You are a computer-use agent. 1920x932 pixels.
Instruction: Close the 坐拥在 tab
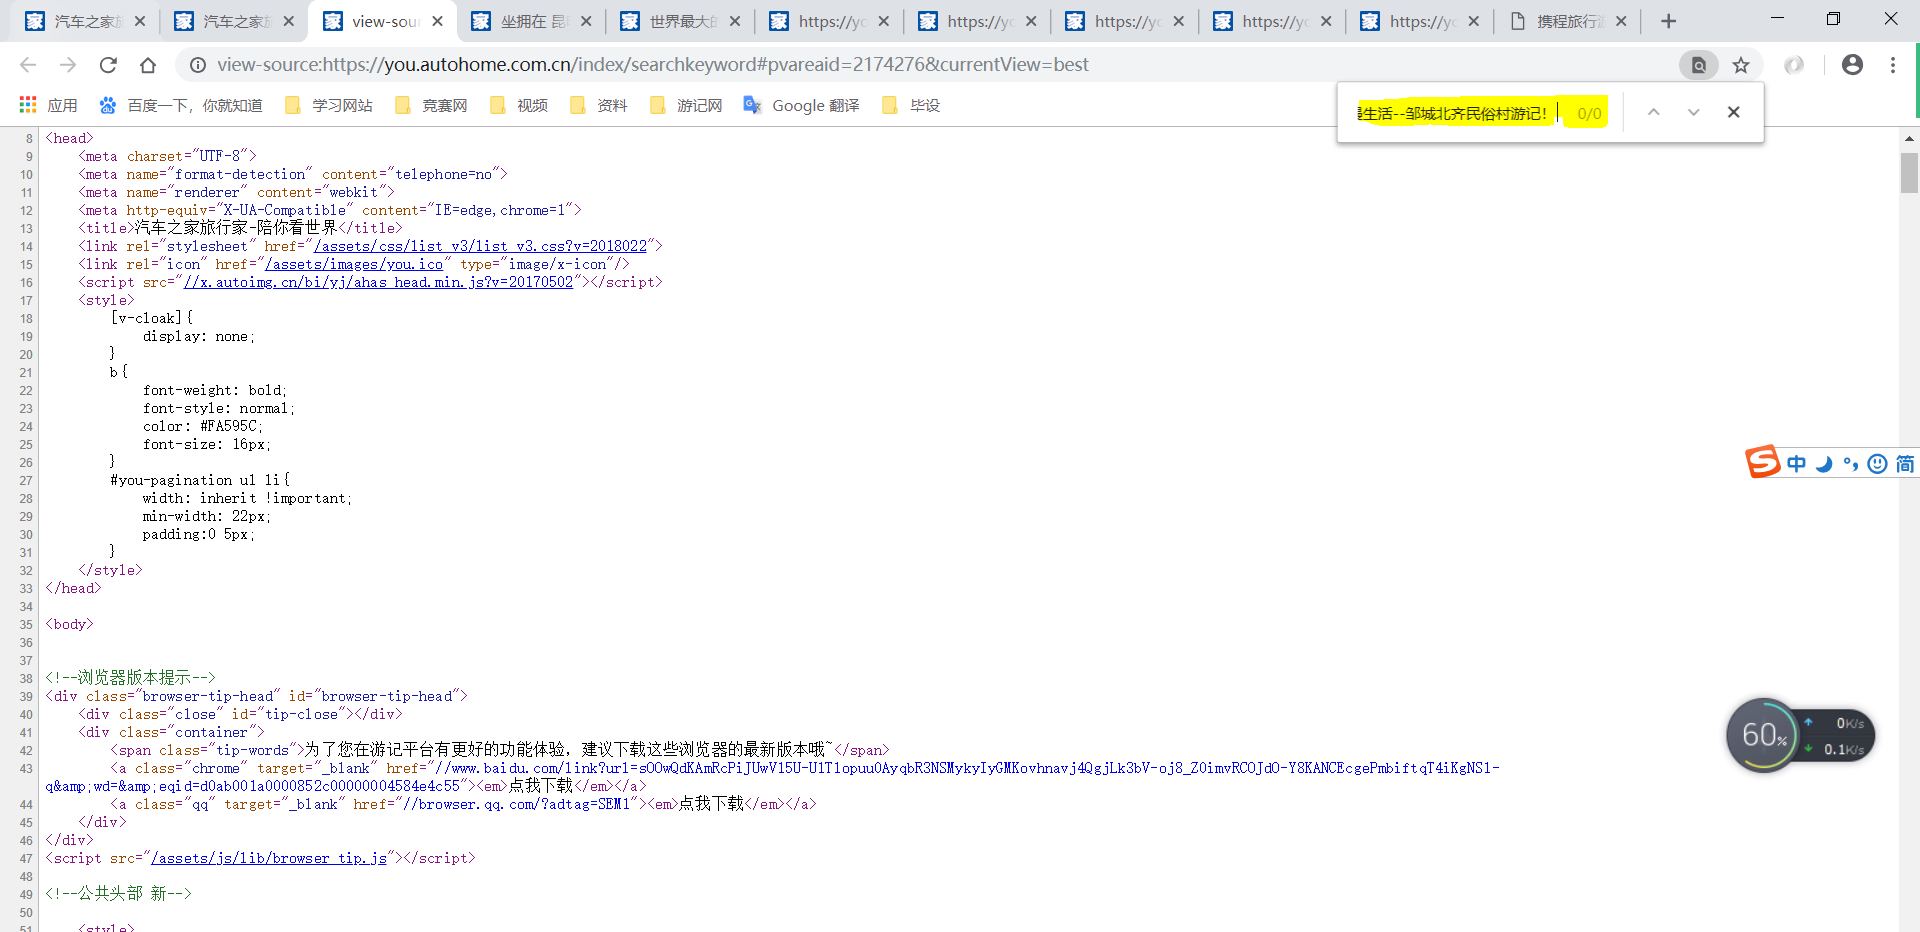click(x=586, y=21)
